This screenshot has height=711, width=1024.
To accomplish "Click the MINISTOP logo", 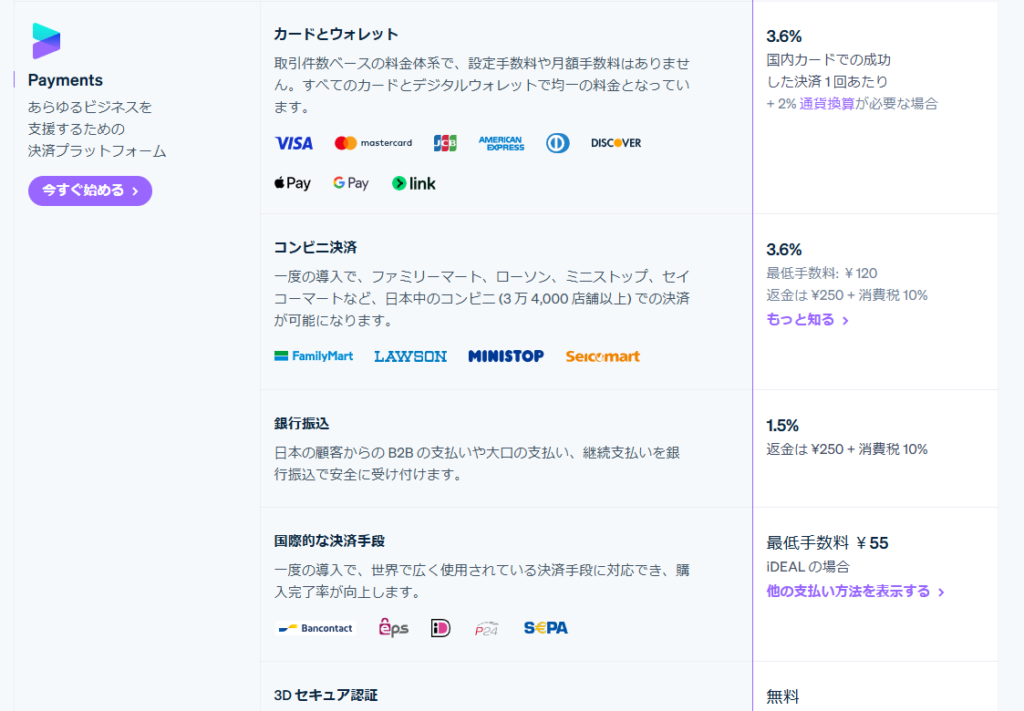I will coord(506,356).
